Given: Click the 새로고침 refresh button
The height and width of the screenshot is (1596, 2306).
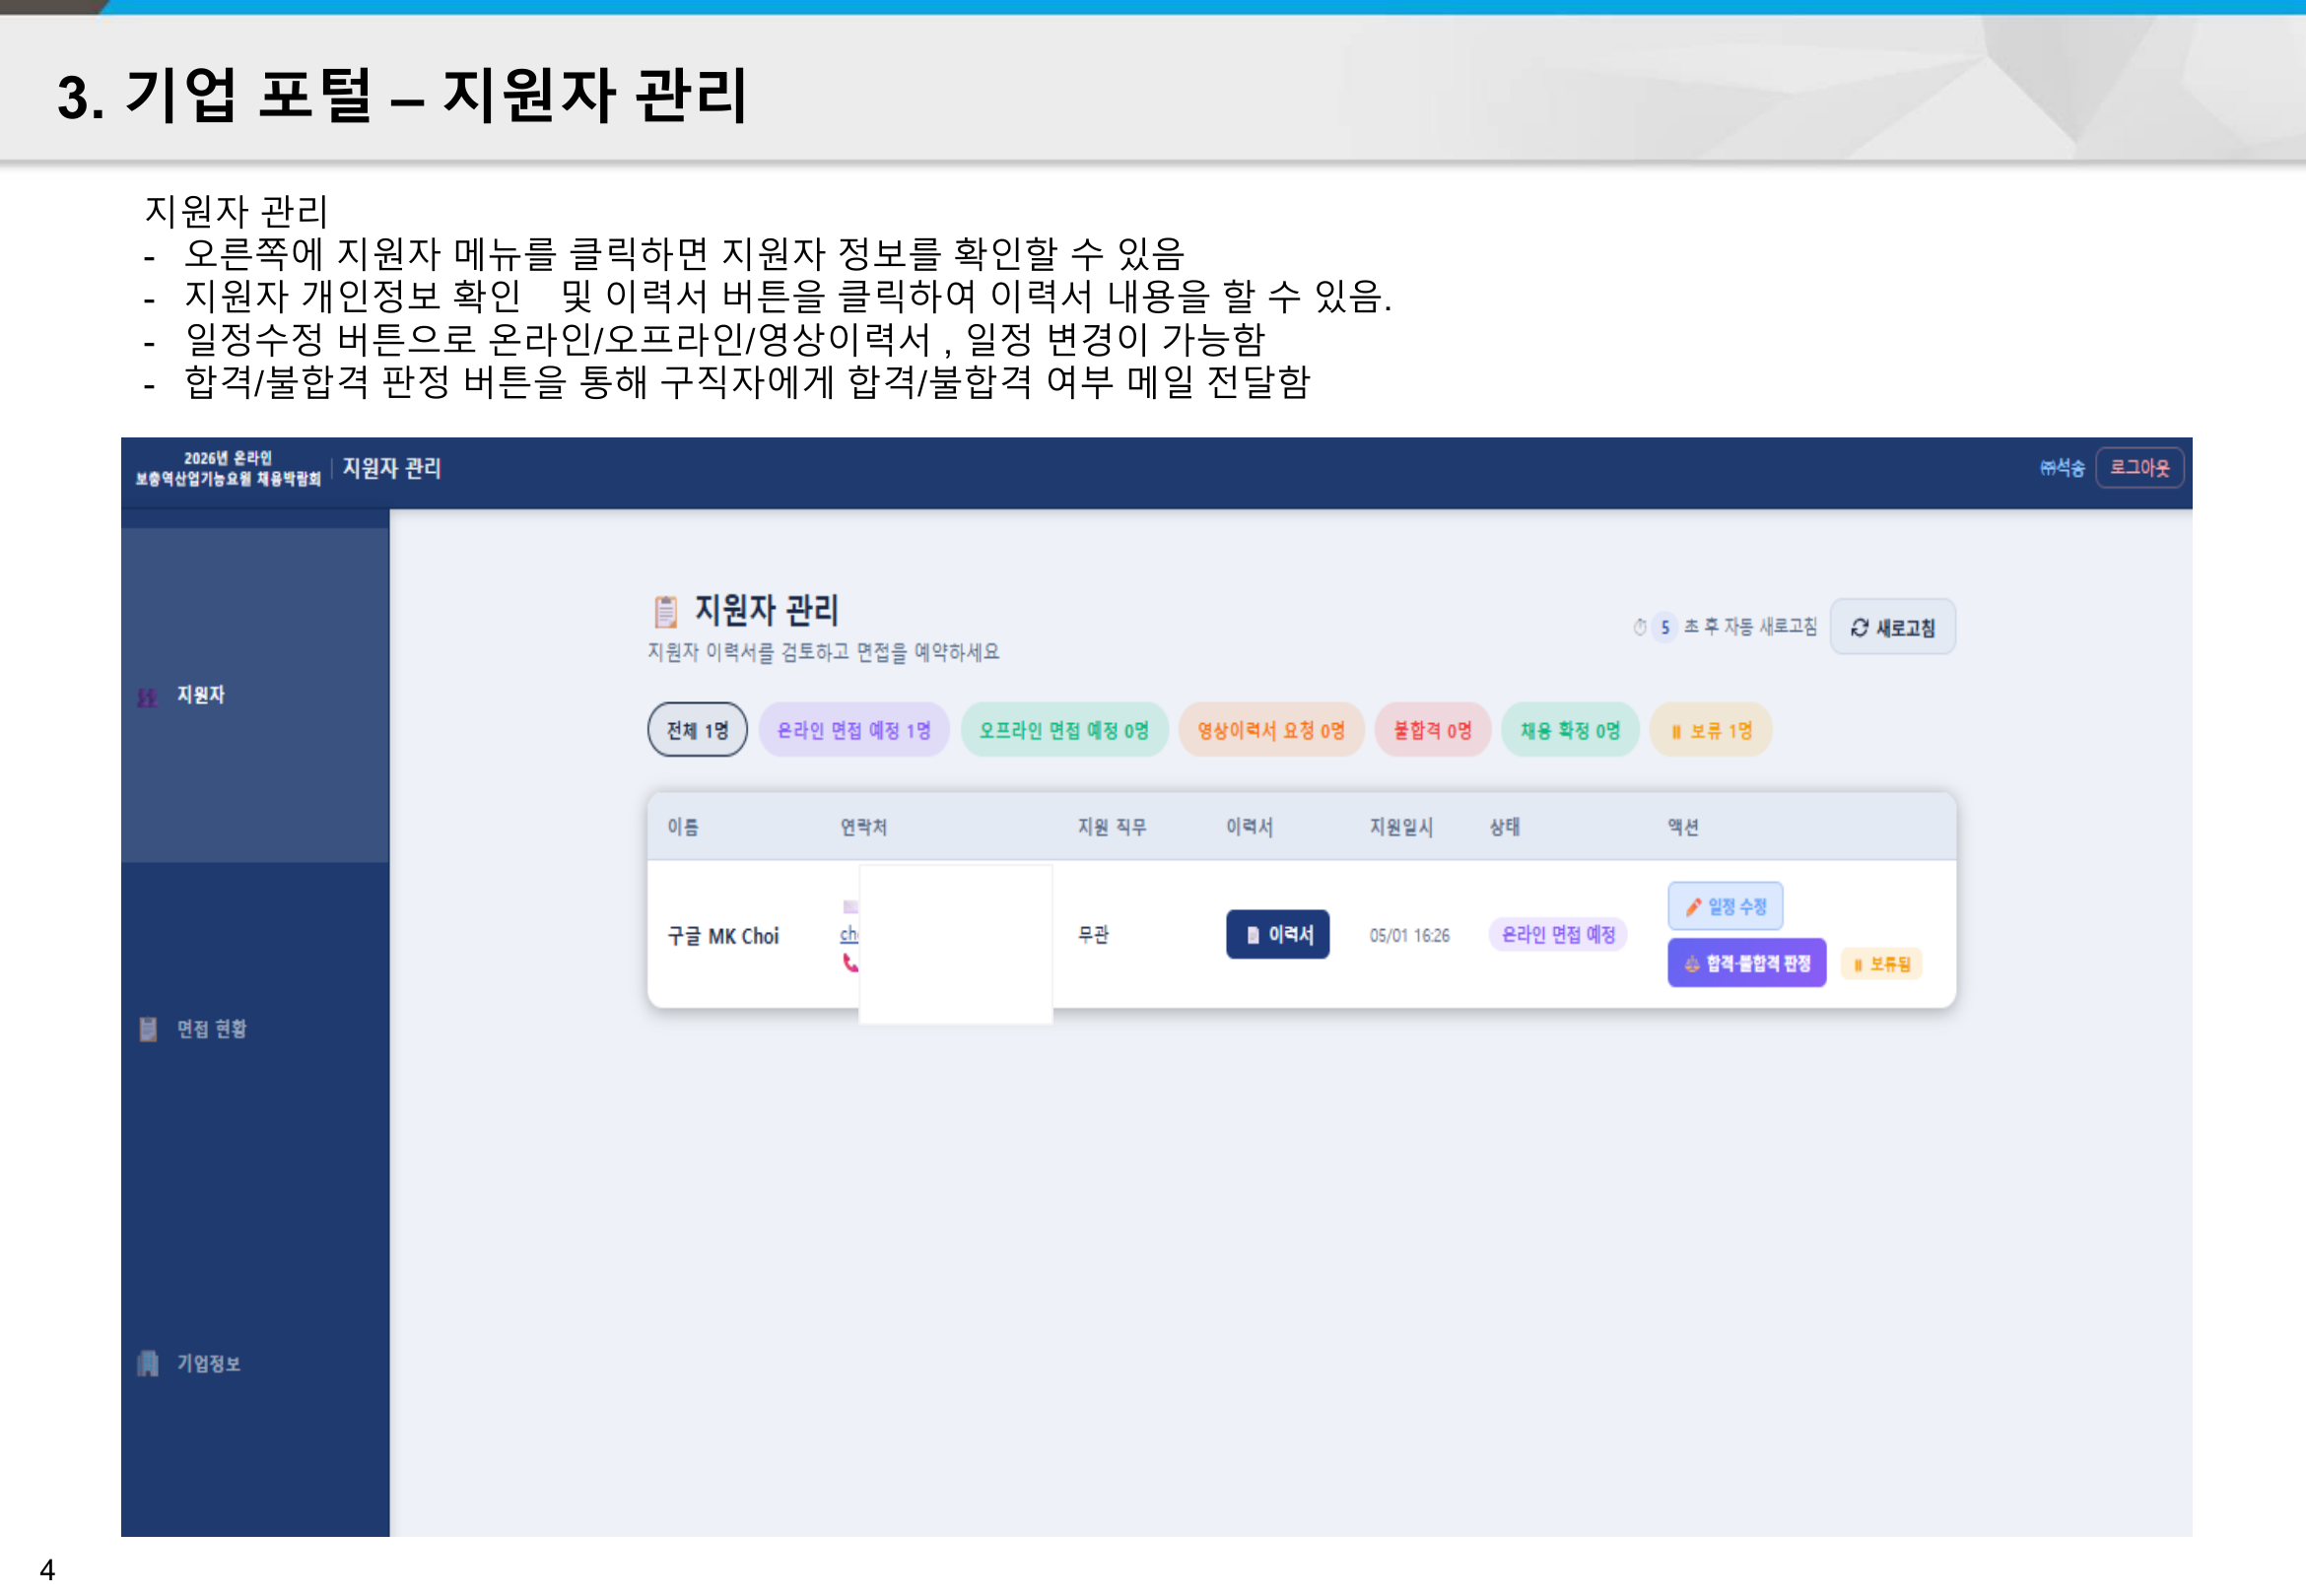Looking at the screenshot, I should pos(1892,627).
